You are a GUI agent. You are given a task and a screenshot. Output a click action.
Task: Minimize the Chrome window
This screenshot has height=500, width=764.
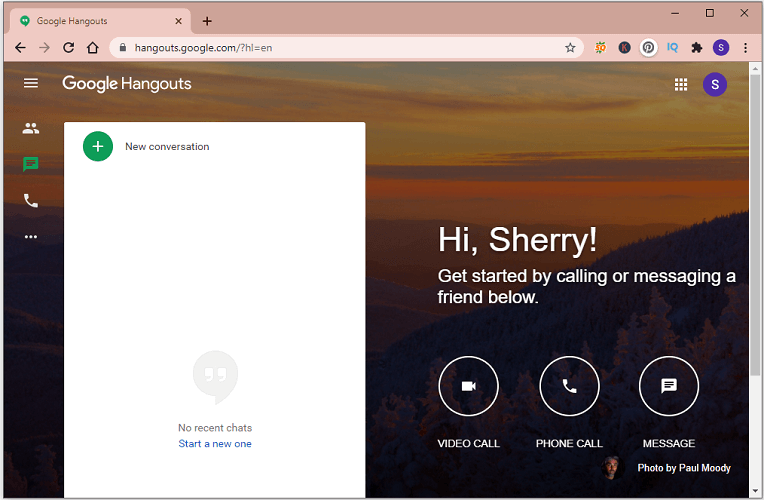tap(675, 13)
